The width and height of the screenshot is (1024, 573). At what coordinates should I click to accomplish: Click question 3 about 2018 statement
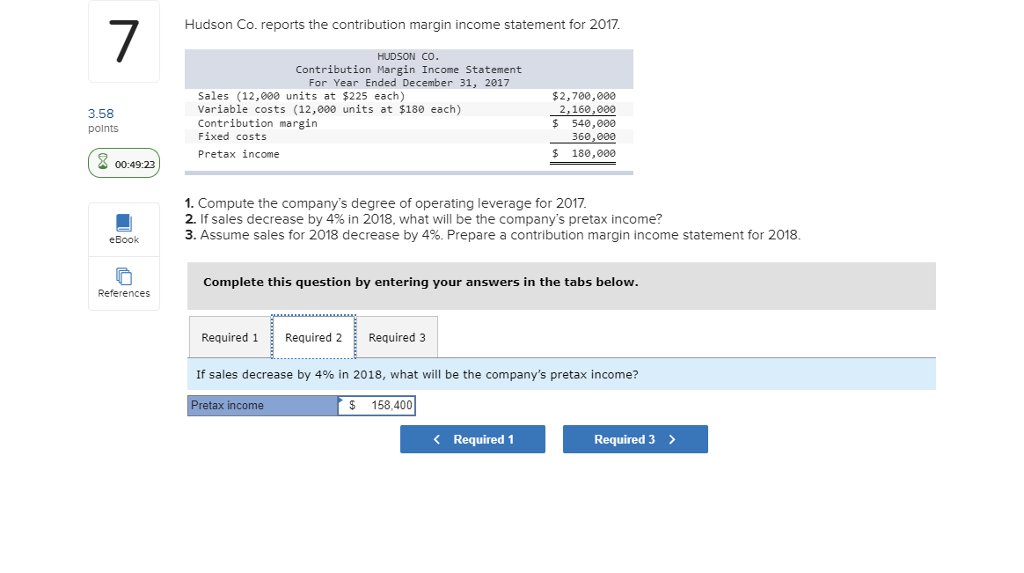[492, 235]
